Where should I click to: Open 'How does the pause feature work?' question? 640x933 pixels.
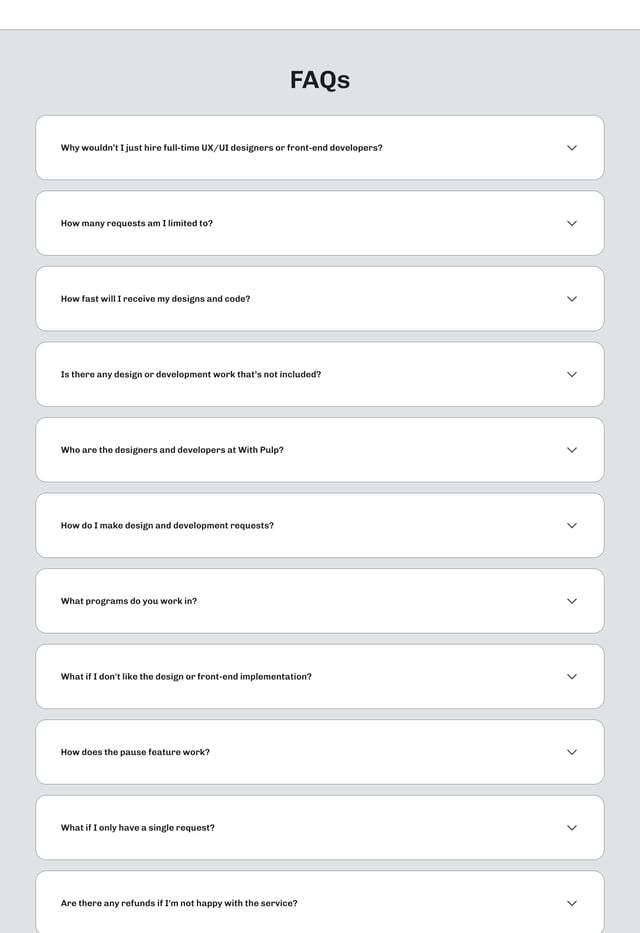click(x=135, y=752)
